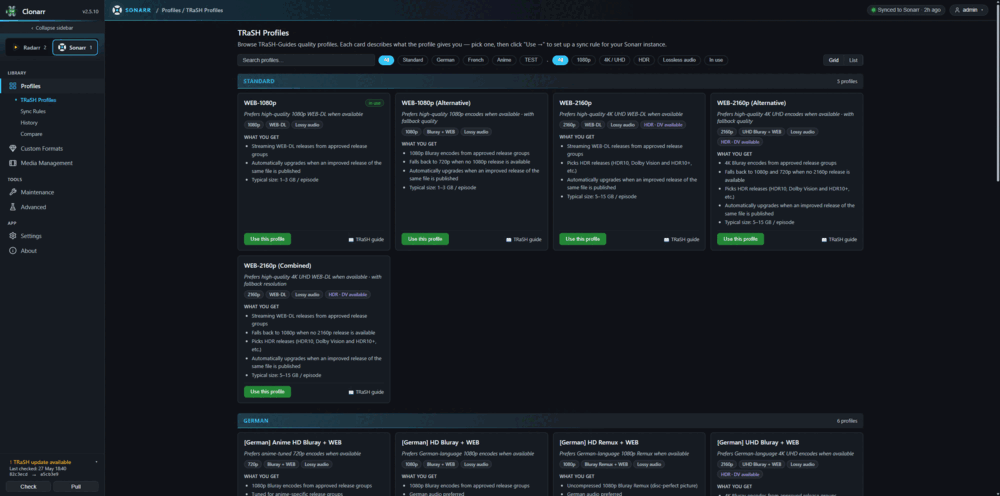1000x496 pixels.
Task: Switch to Sonarr instance tab
Action: (75, 48)
